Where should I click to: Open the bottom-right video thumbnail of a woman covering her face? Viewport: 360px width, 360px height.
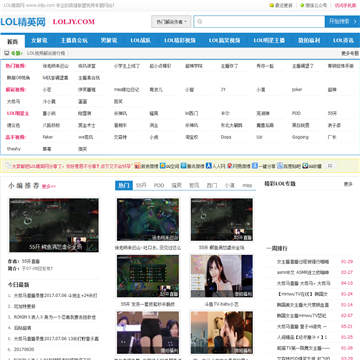point(222,332)
